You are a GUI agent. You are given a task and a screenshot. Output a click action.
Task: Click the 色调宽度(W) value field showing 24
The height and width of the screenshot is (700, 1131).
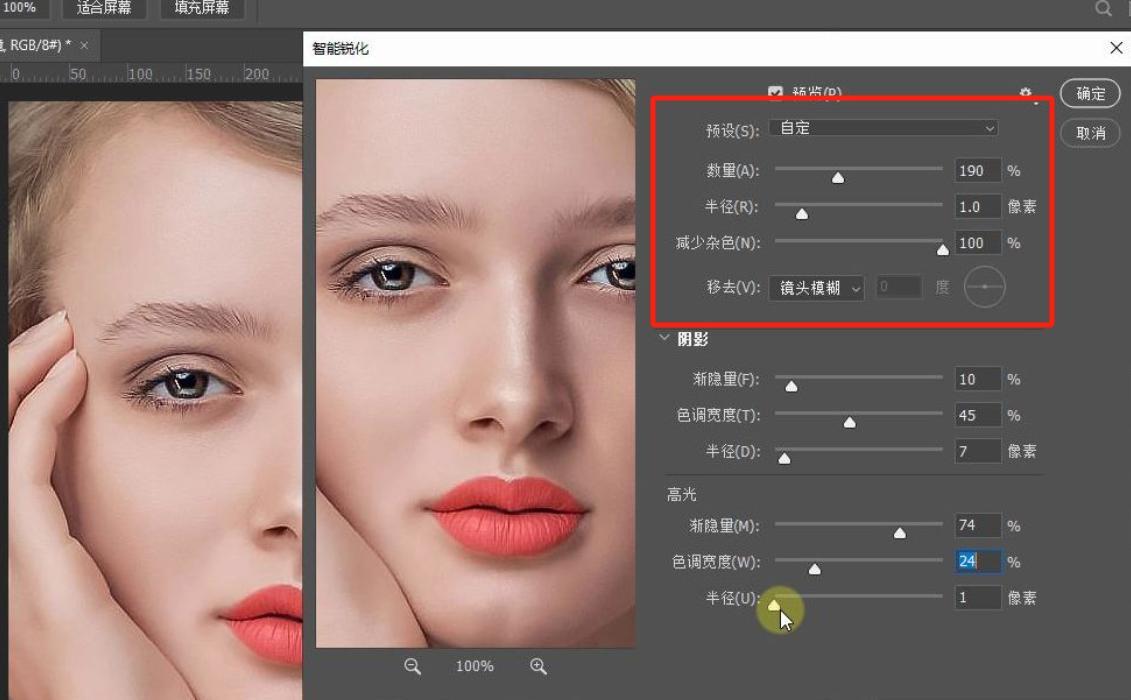(977, 561)
